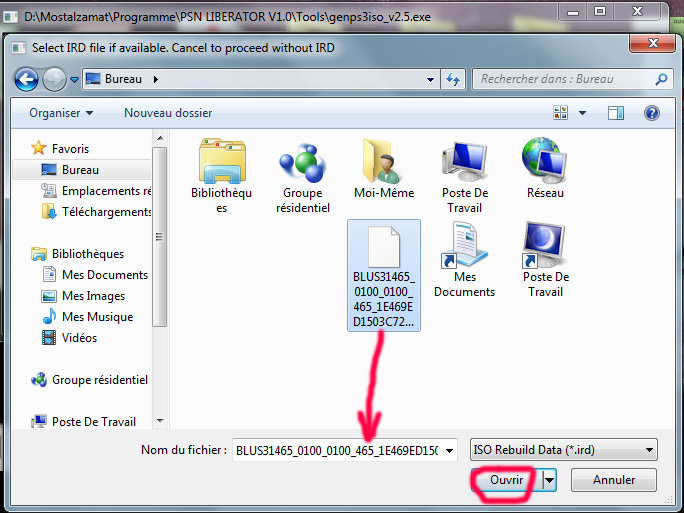Click the Ouvrir button
684x513 pixels.
pos(506,480)
